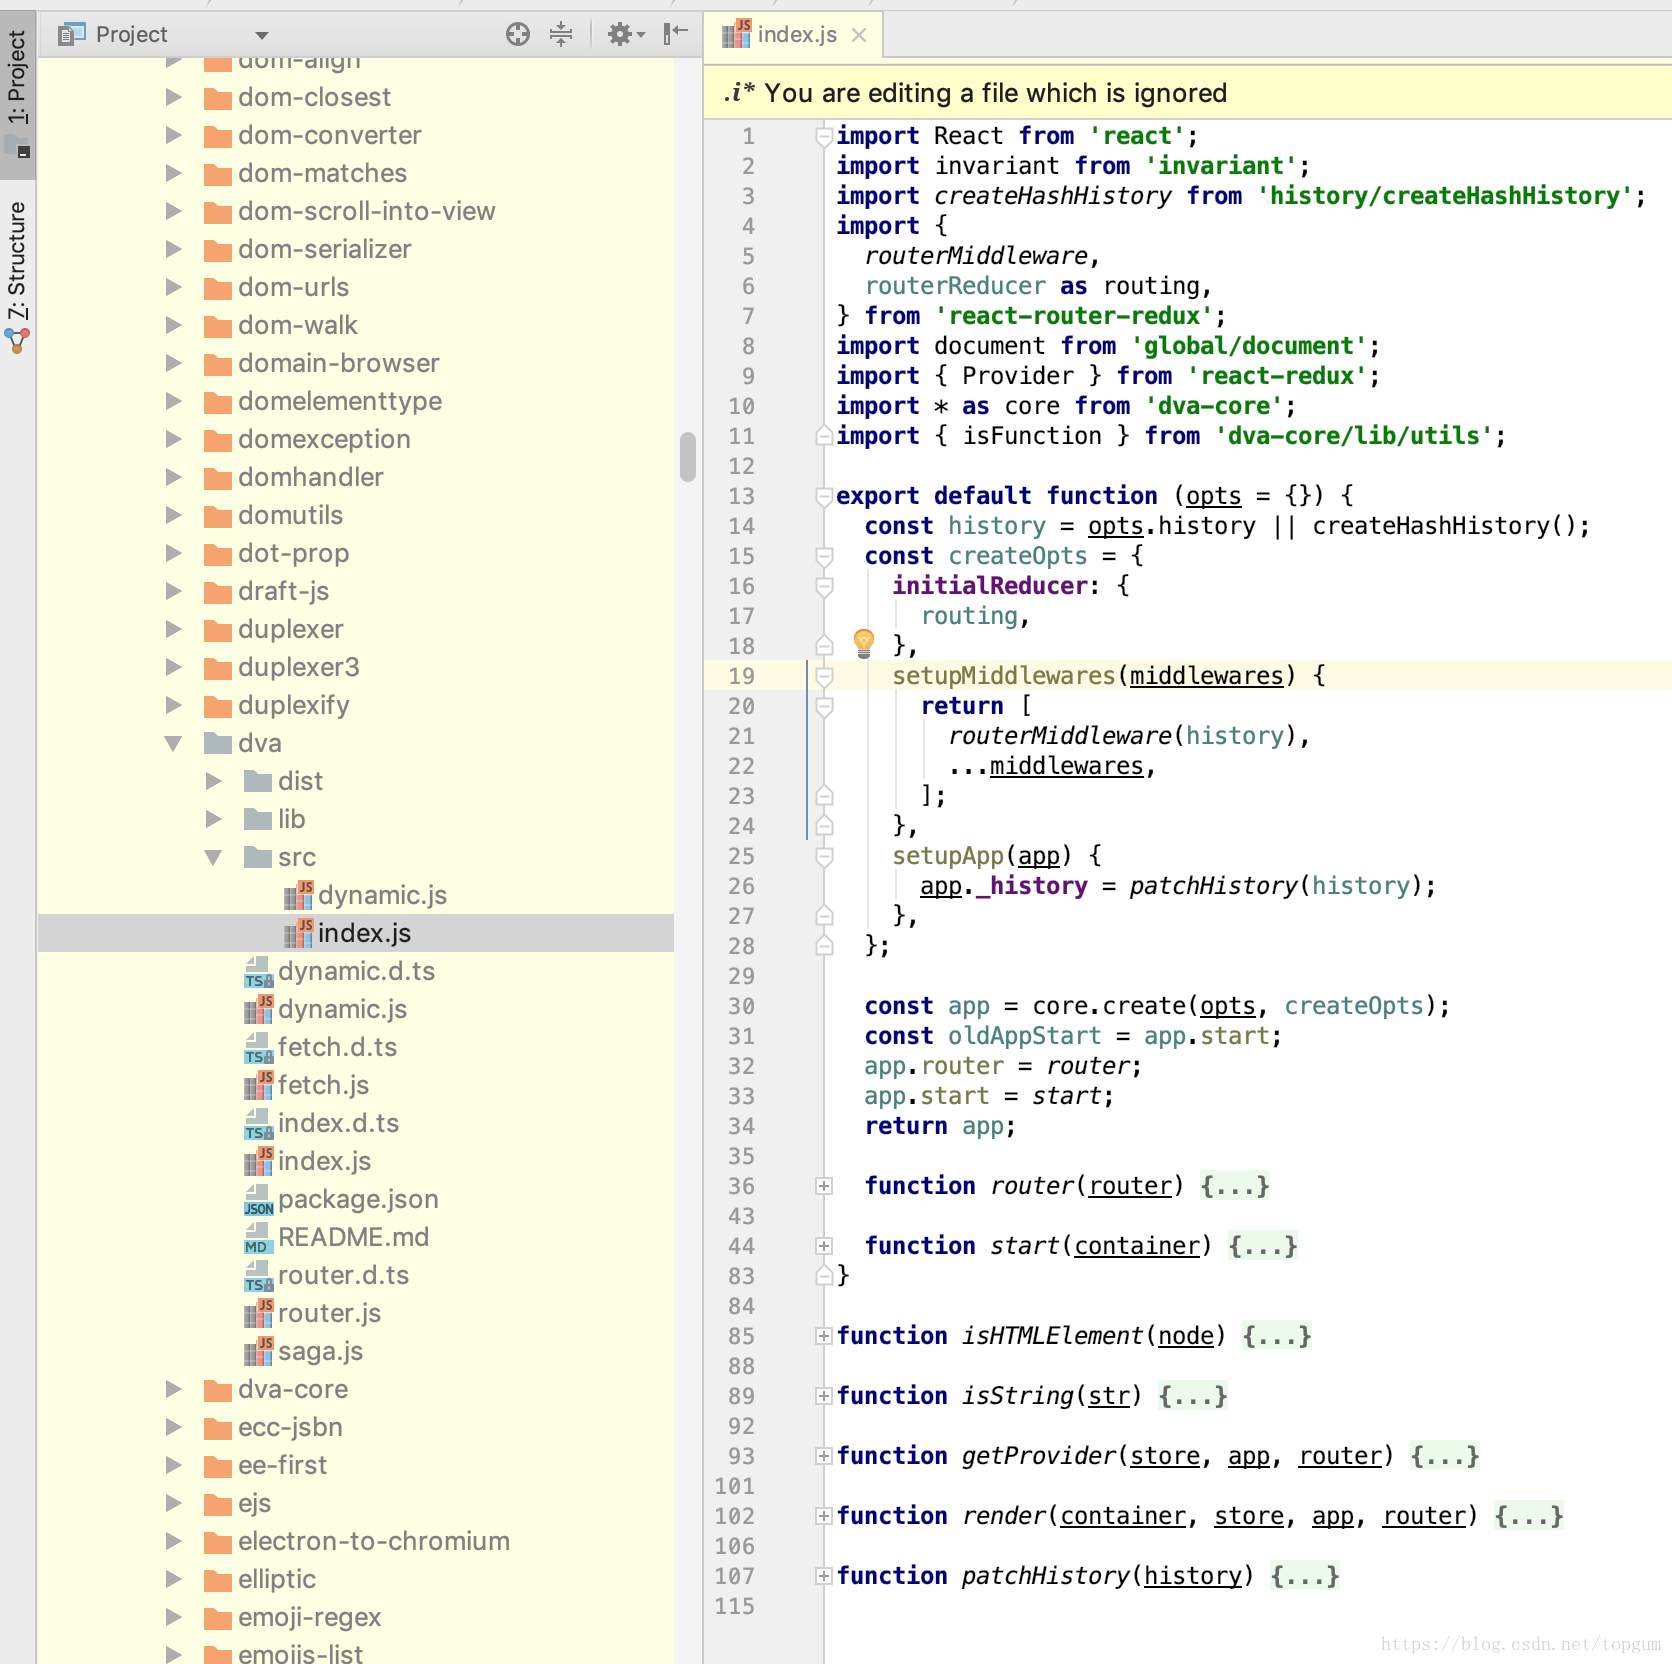Expand folded isString function
This screenshot has width=1672, height=1664.
pyautogui.click(x=824, y=1396)
